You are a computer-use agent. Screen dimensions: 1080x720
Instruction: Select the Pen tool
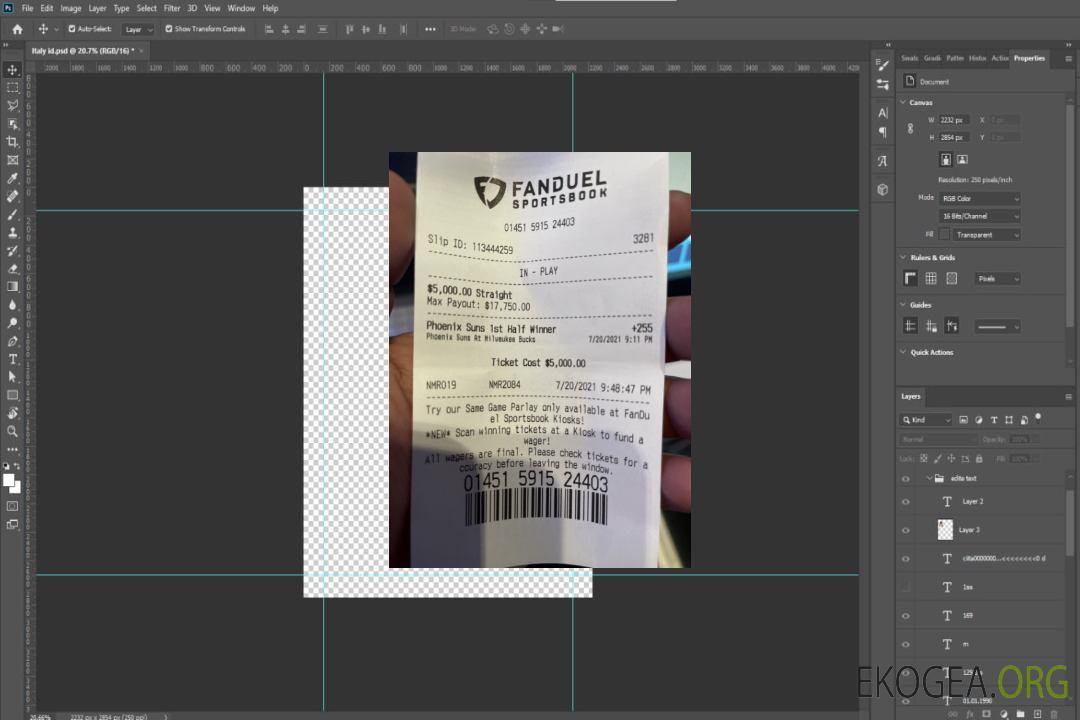12,341
